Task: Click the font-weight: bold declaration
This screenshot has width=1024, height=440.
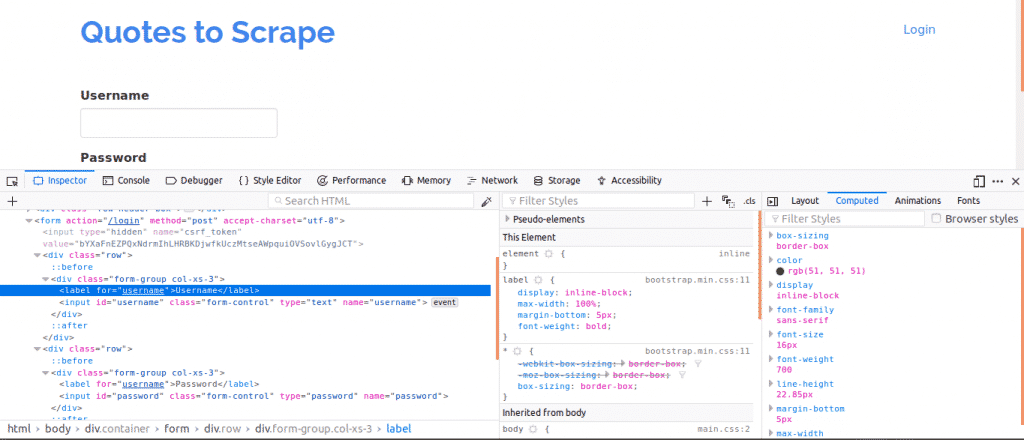Action: [564, 326]
